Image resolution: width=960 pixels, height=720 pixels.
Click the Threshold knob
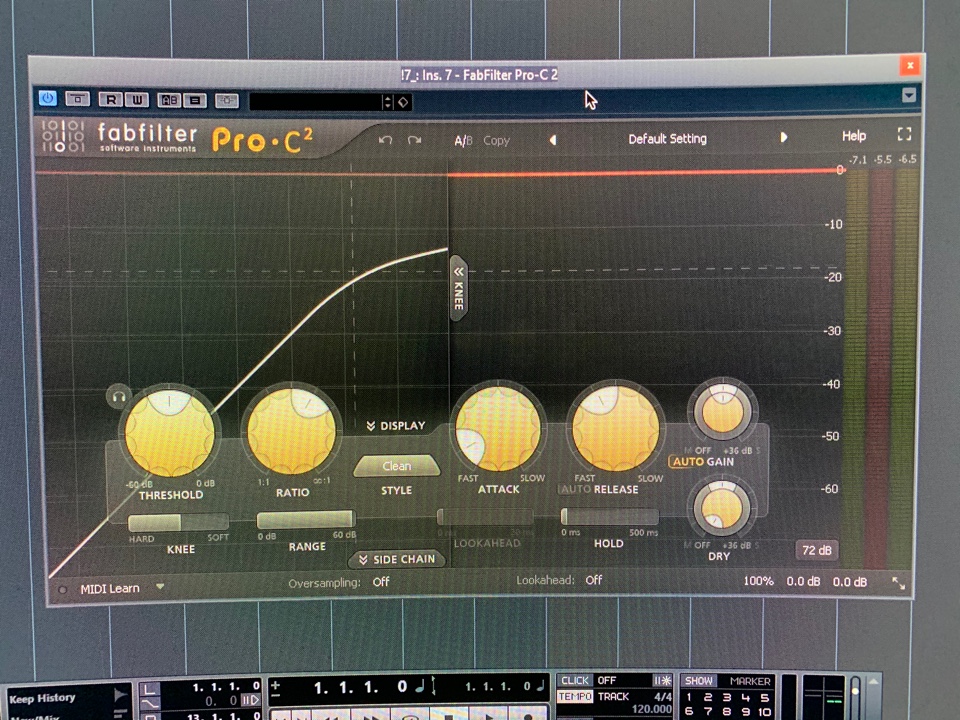click(x=170, y=433)
